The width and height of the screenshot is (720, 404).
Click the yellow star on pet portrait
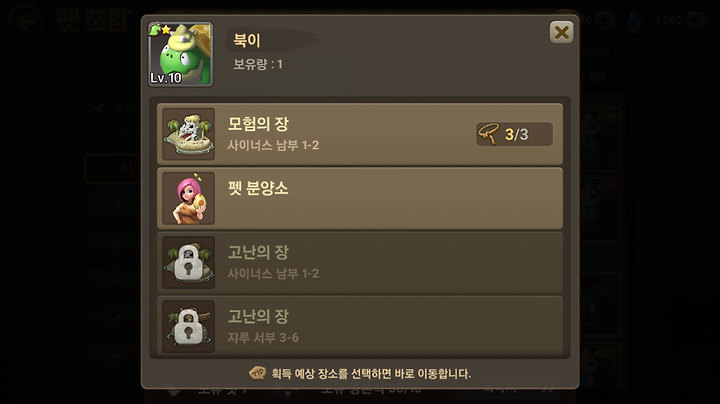point(166,30)
